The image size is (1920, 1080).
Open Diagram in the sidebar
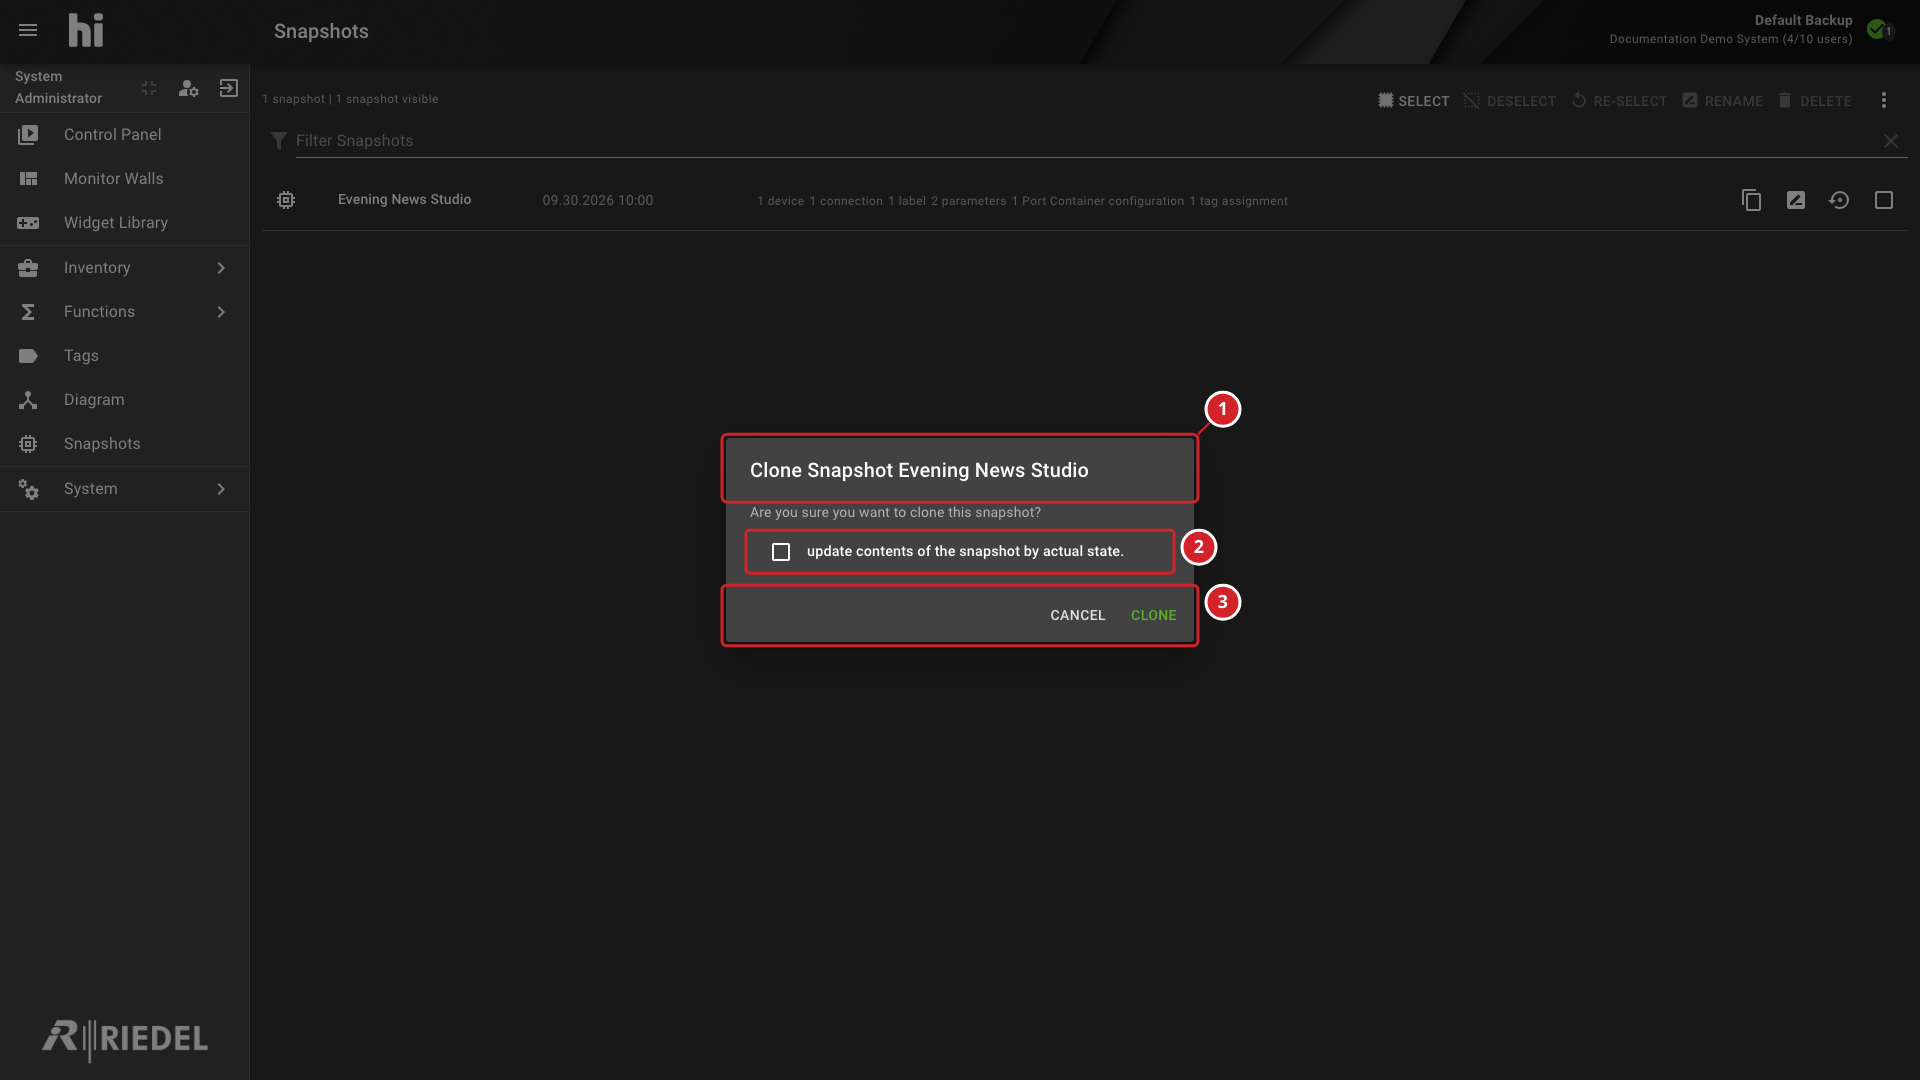pyautogui.click(x=124, y=400)
